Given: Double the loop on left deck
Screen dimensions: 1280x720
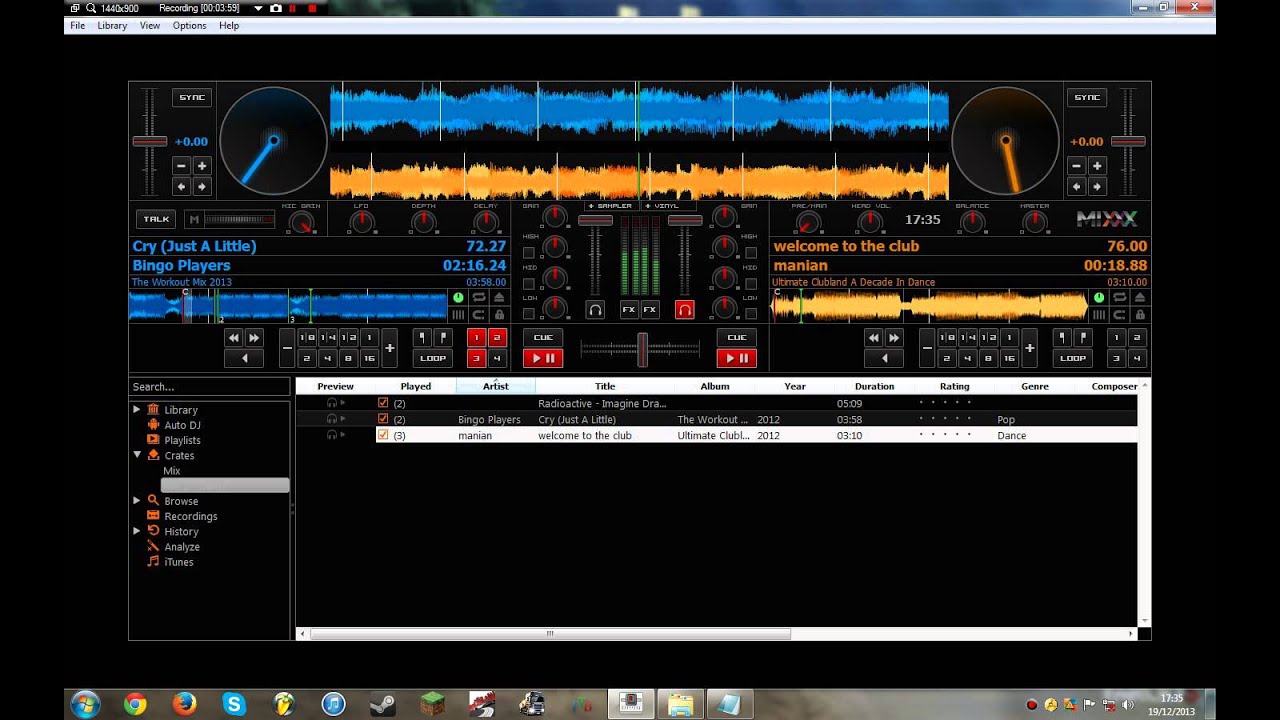Looking at the screenshot, I should point(390,348).
